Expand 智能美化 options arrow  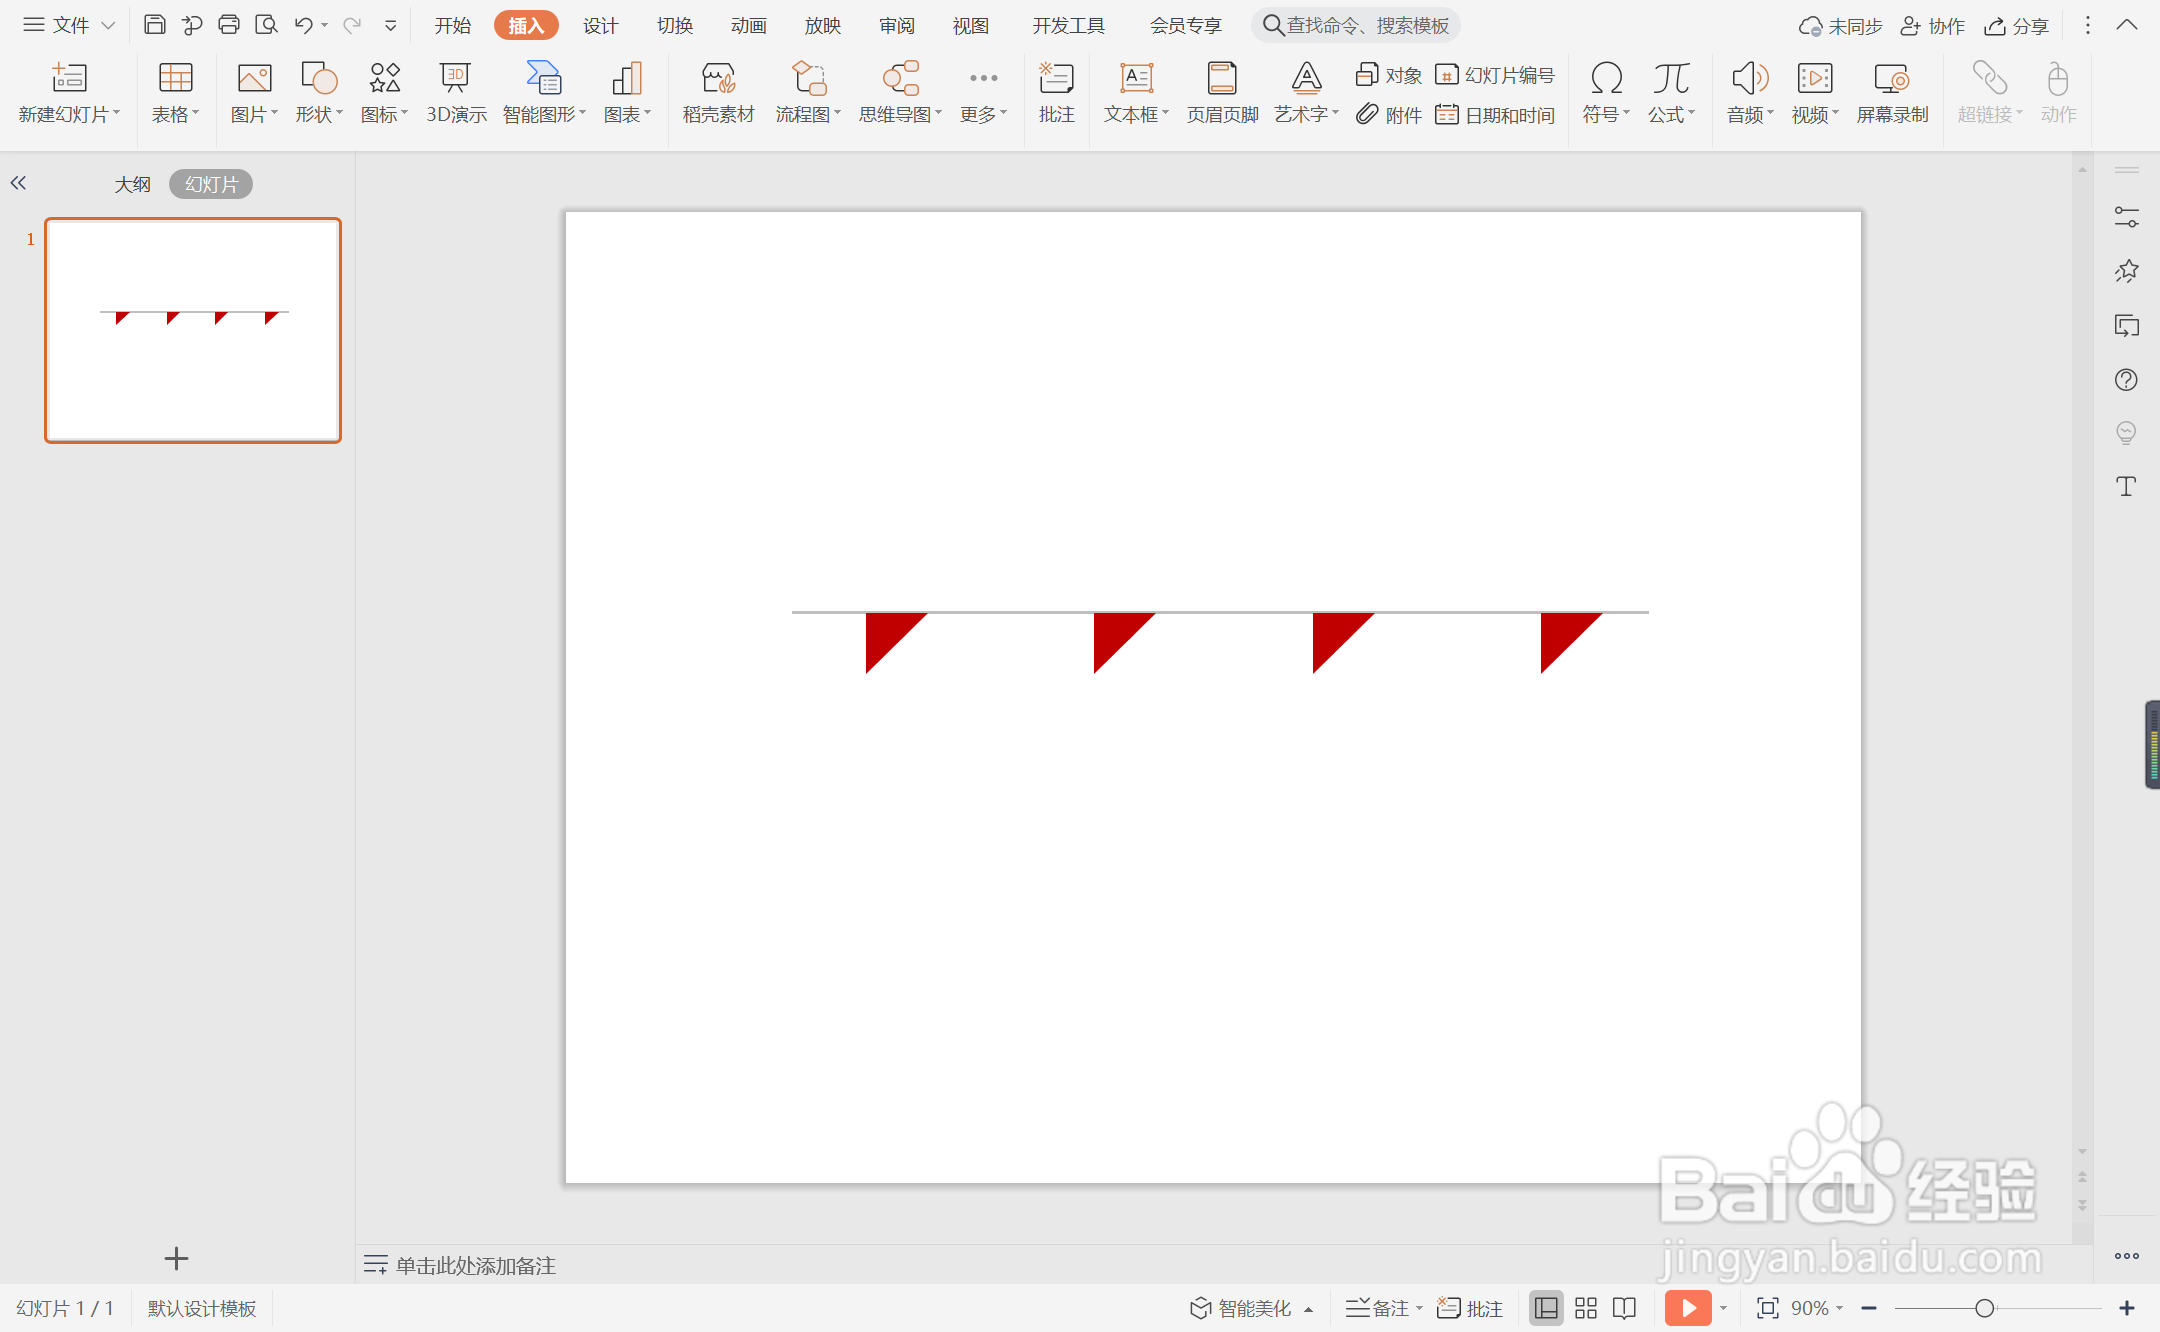pos(1308,1309)
